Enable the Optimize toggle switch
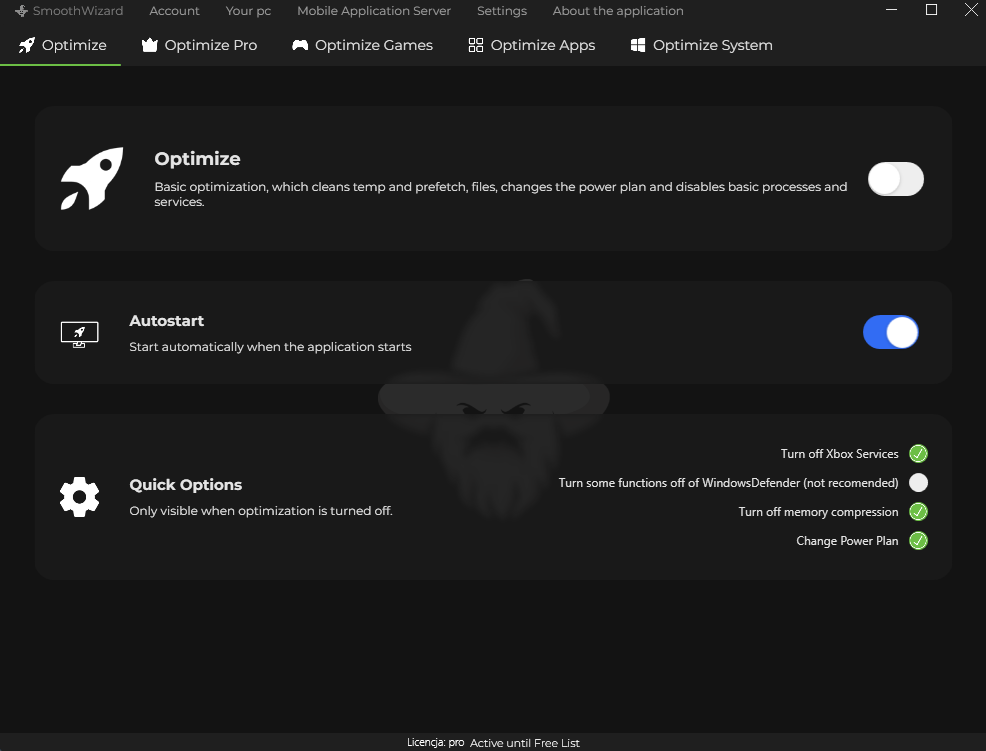The image size is (986, 751). (x=895, y=179)
